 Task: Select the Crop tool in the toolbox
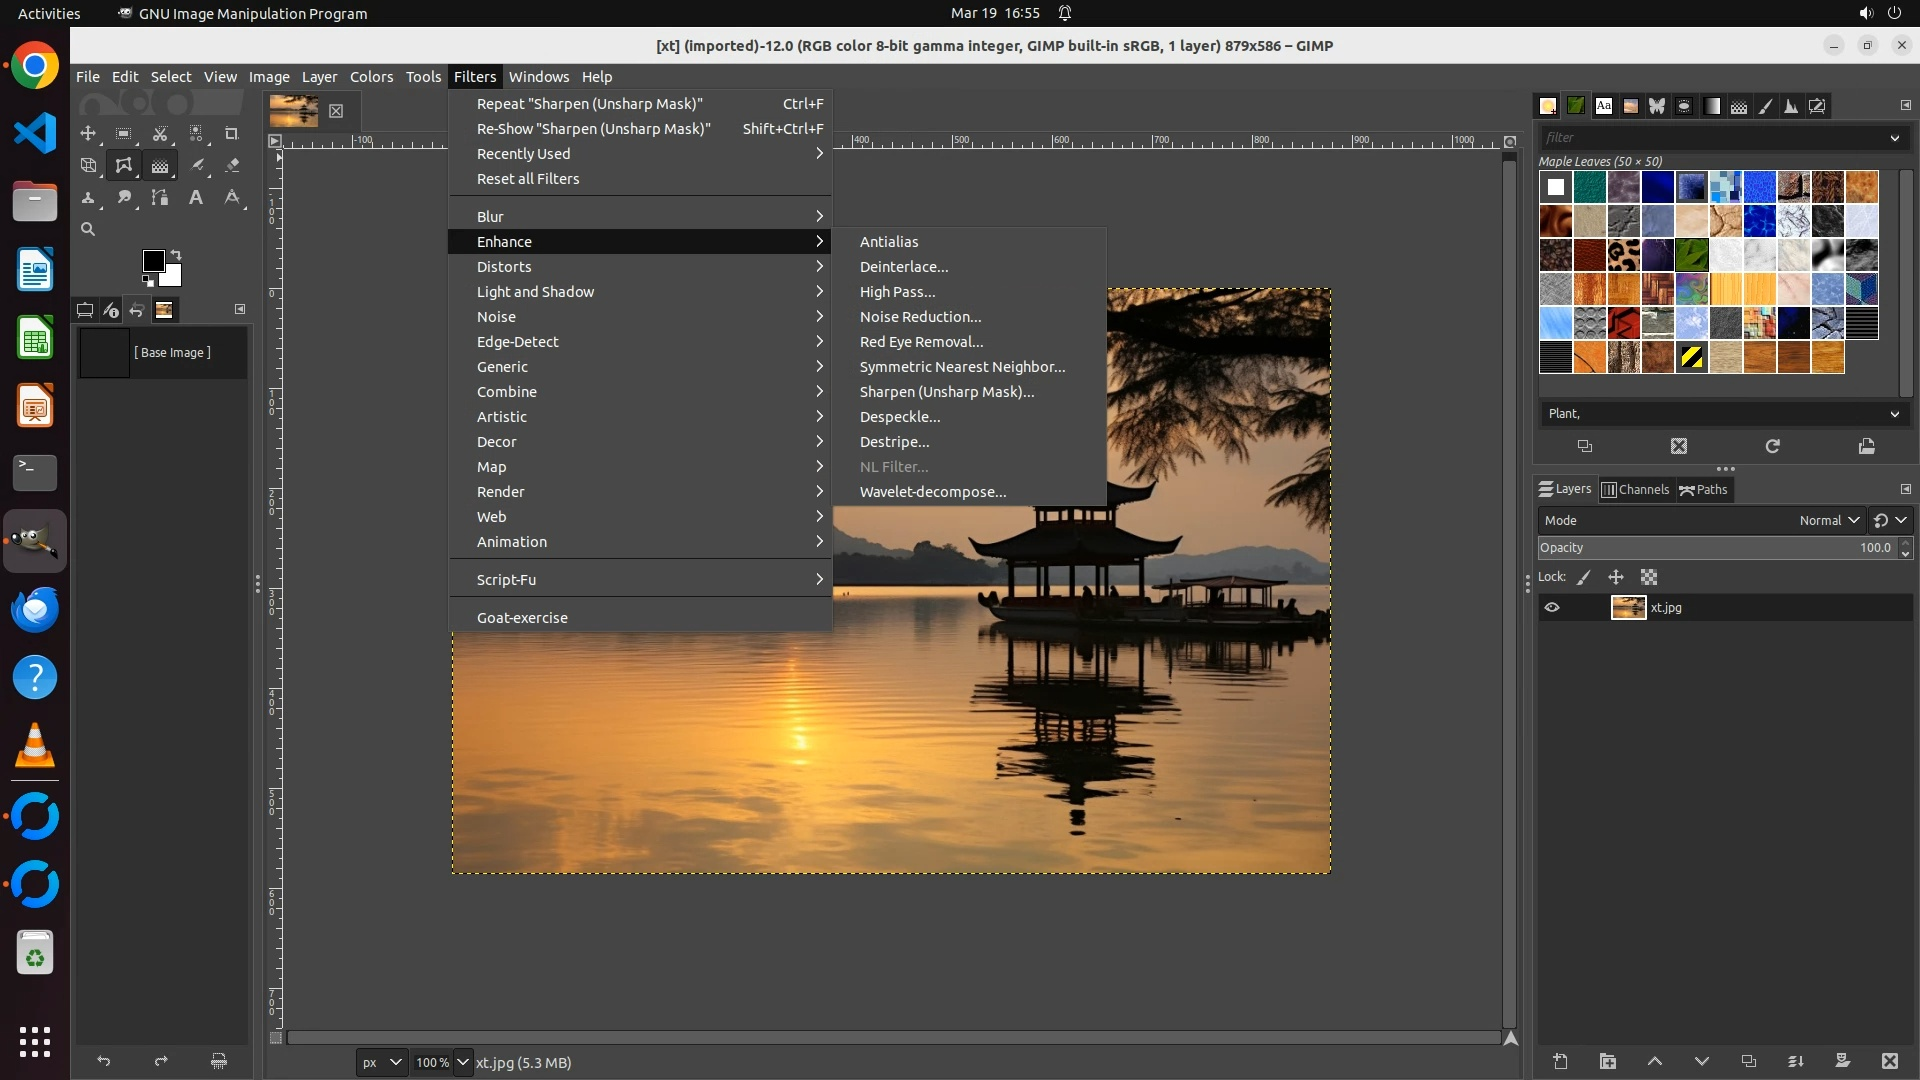232,134
